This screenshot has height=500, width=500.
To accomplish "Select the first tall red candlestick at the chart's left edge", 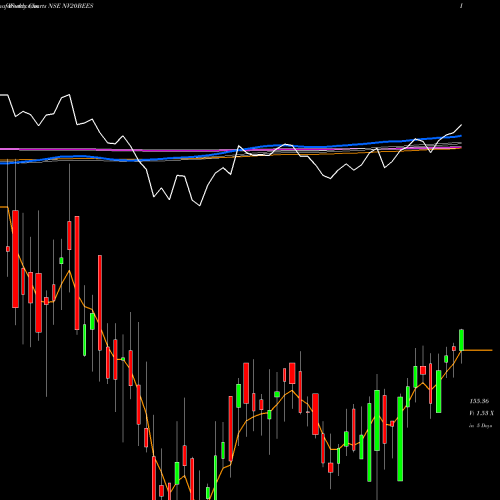I will [15, 259].
